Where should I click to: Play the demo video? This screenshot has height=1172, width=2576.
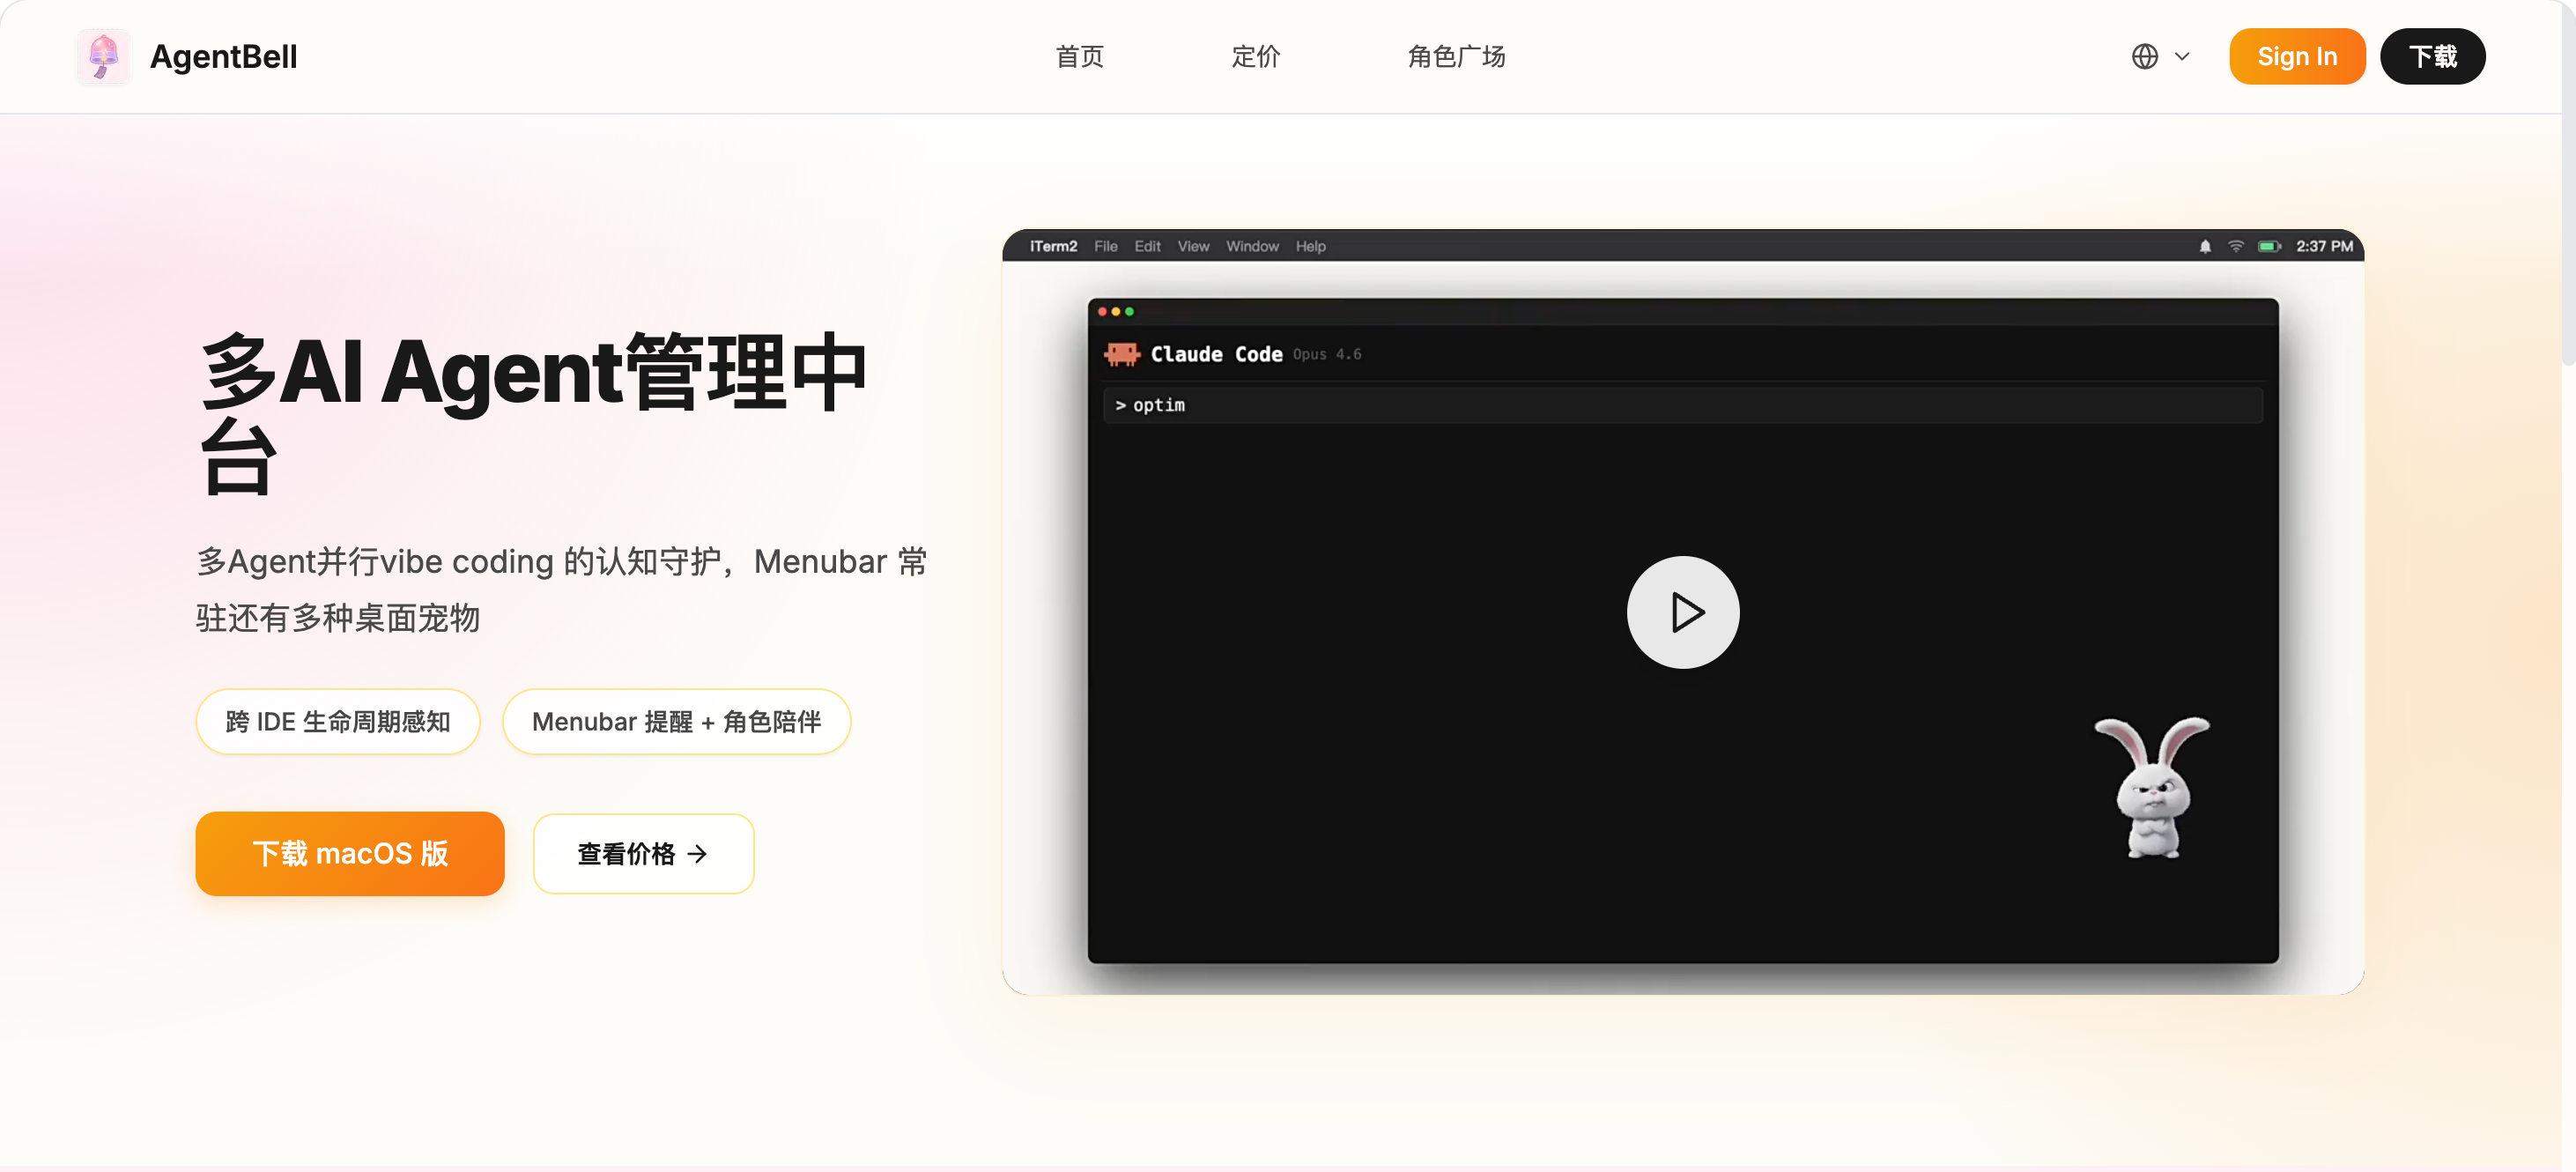coord(1682,612)
